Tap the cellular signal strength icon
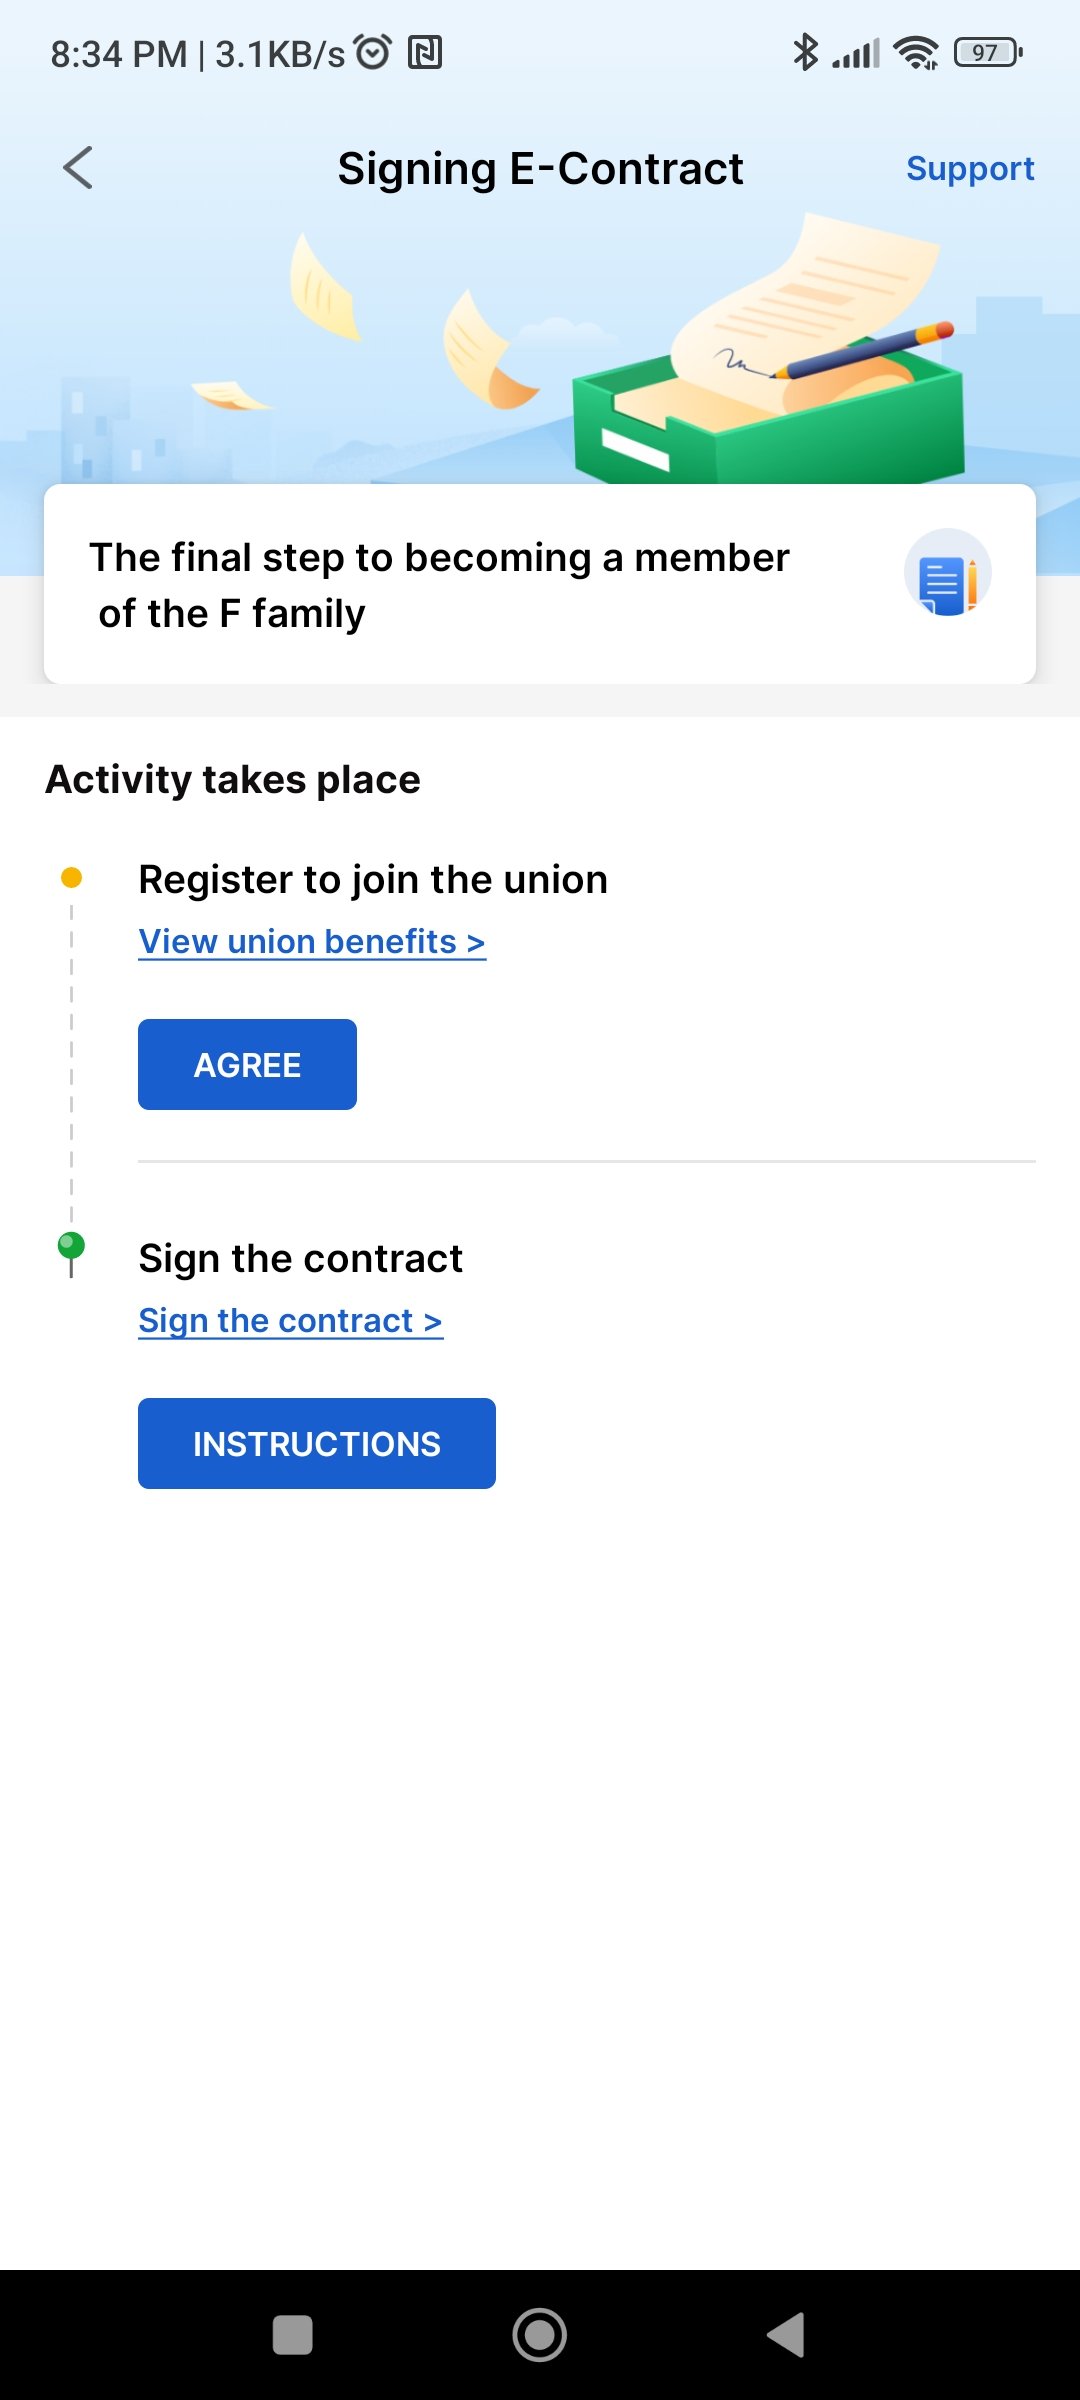 click(x=857, y=53)
